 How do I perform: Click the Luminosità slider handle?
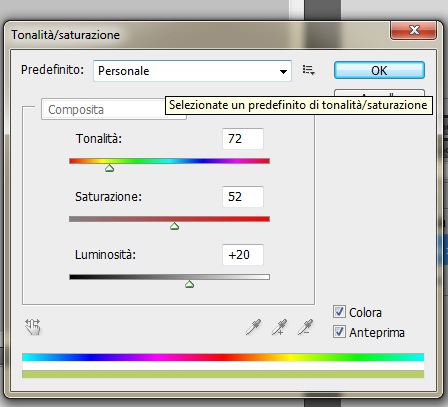point(189,284)
